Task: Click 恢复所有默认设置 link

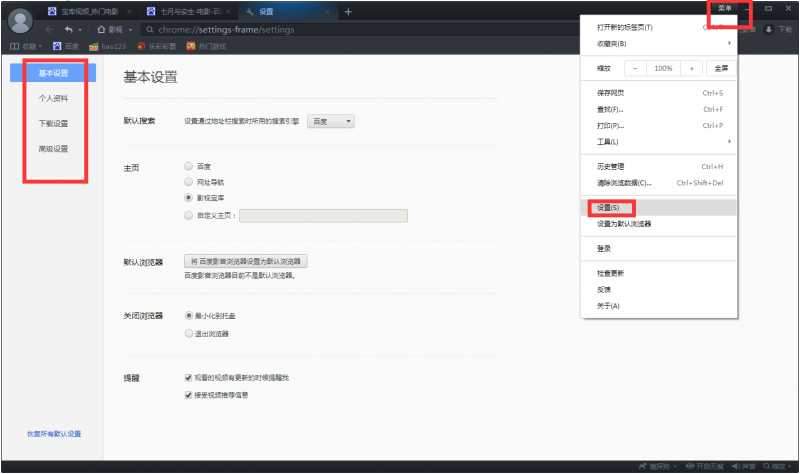Action: [x=54, y=434]
